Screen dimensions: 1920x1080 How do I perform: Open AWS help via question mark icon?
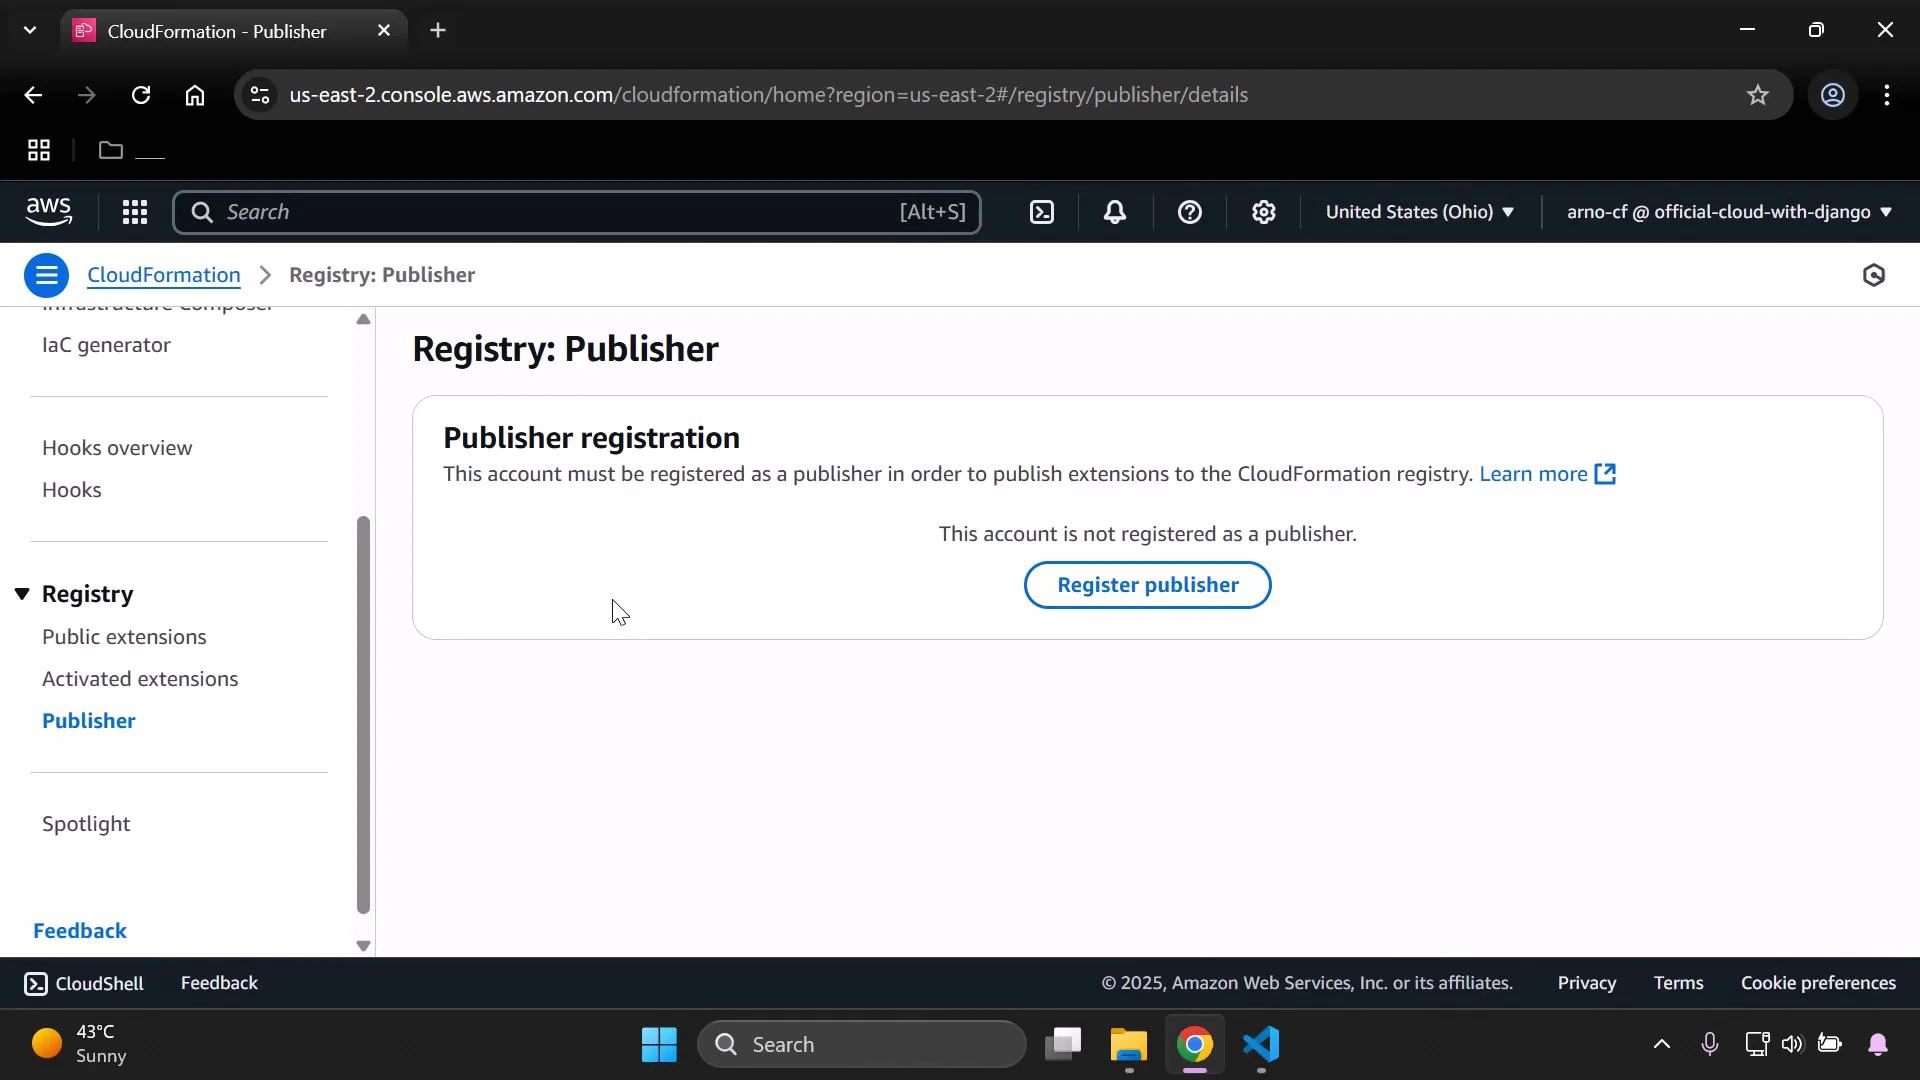pos(1189,212)
